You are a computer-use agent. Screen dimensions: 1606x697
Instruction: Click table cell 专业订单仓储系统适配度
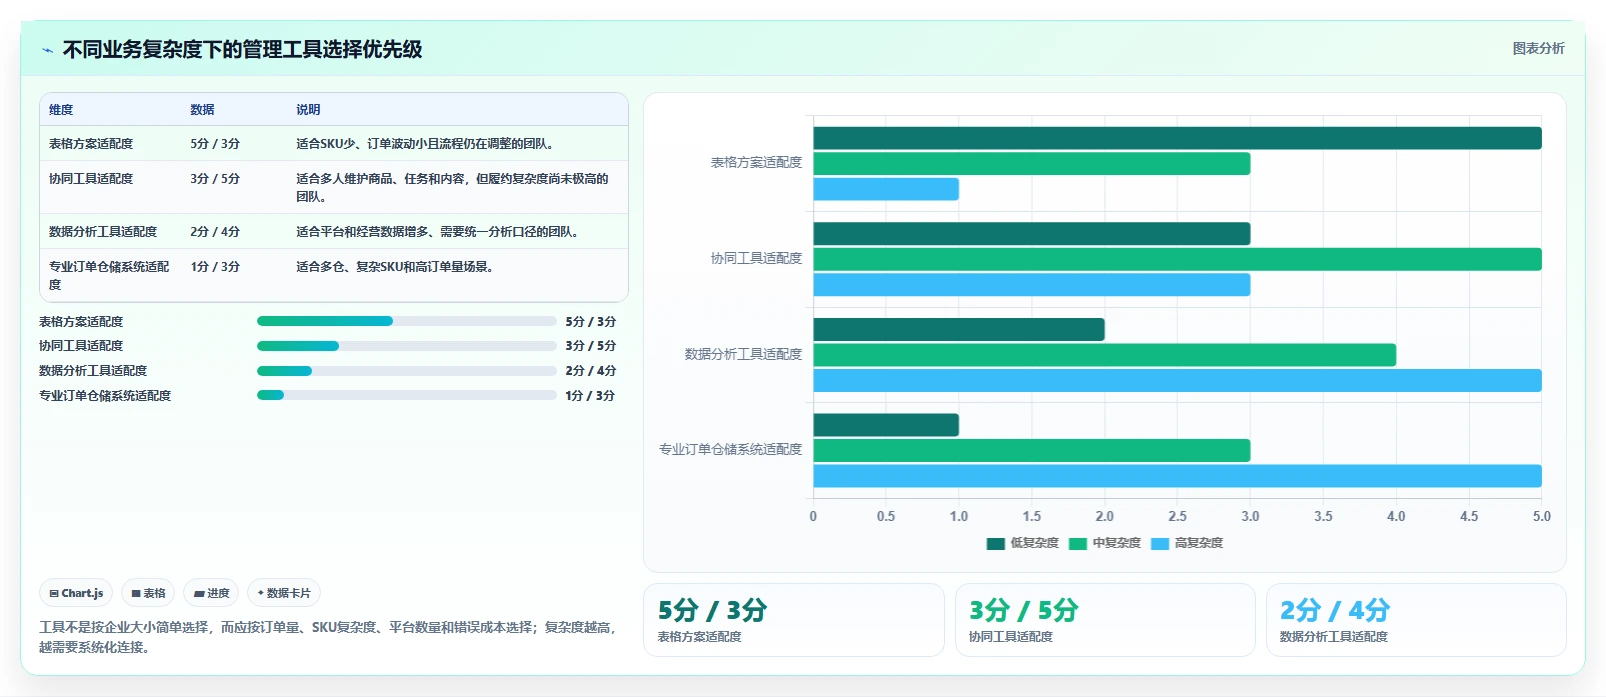pos(109,276)
